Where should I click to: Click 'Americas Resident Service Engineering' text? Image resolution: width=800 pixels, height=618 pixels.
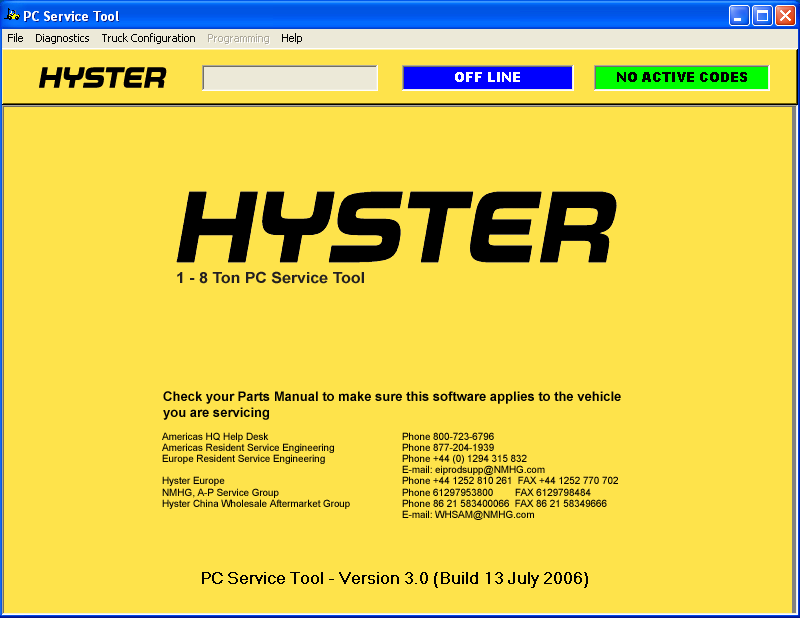pyautogui.click(x=248, y=448)
